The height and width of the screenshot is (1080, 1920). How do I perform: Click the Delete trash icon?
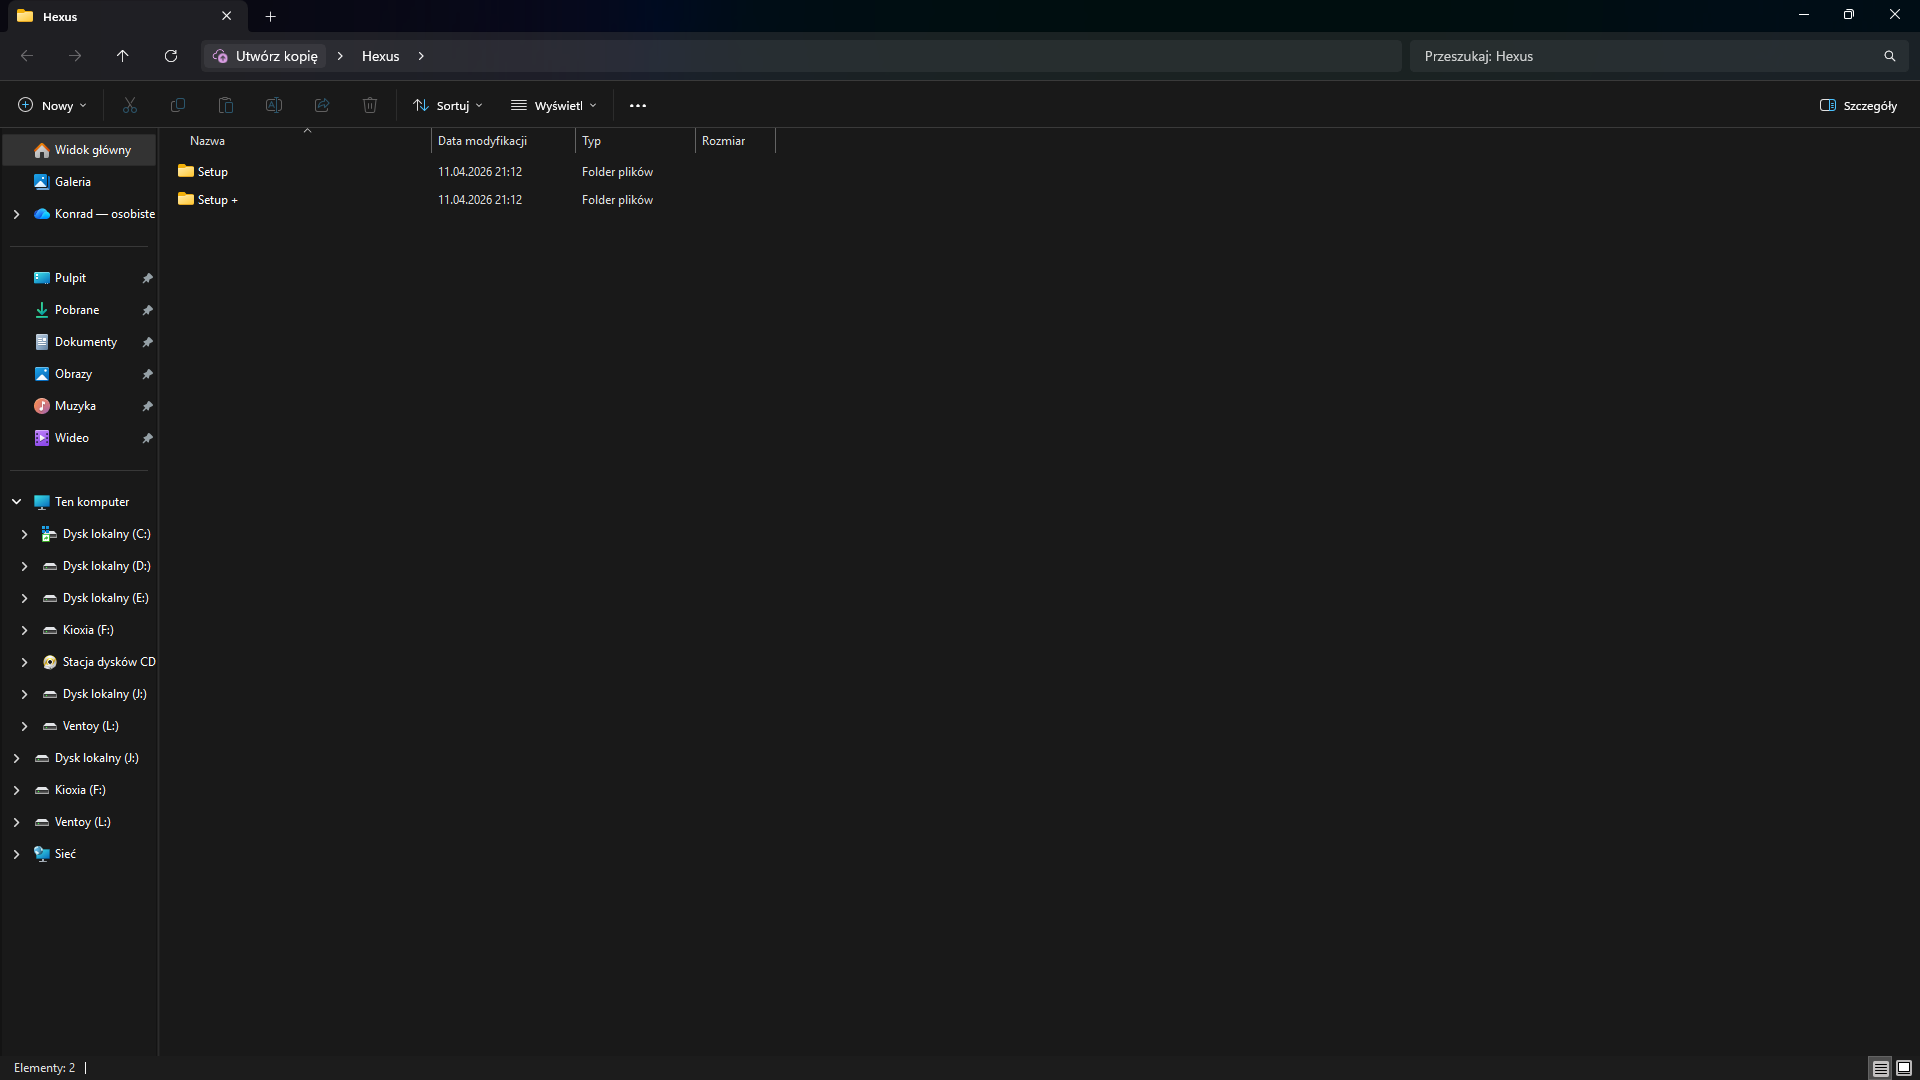click(x=370, y=105)
